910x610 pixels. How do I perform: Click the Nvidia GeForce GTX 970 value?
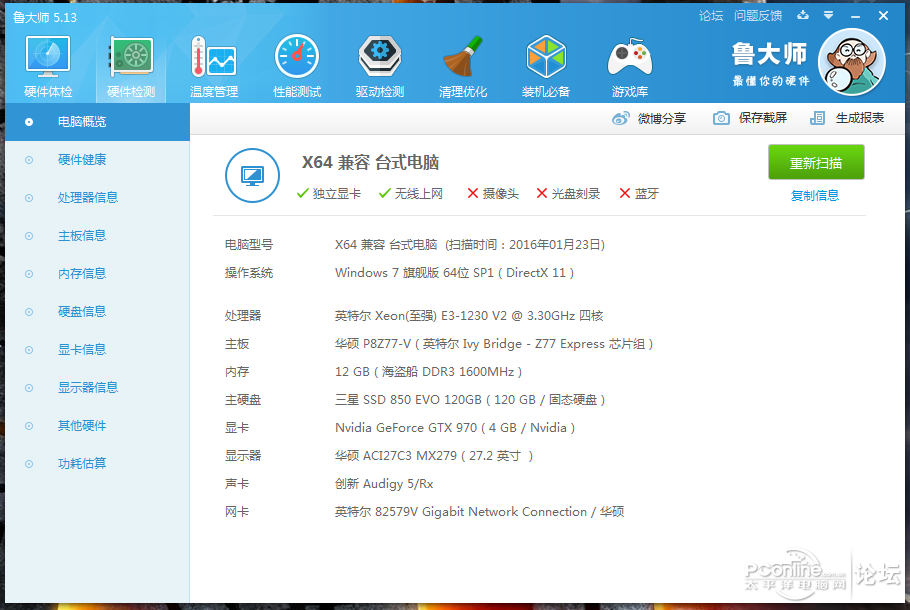pos(455,428)
